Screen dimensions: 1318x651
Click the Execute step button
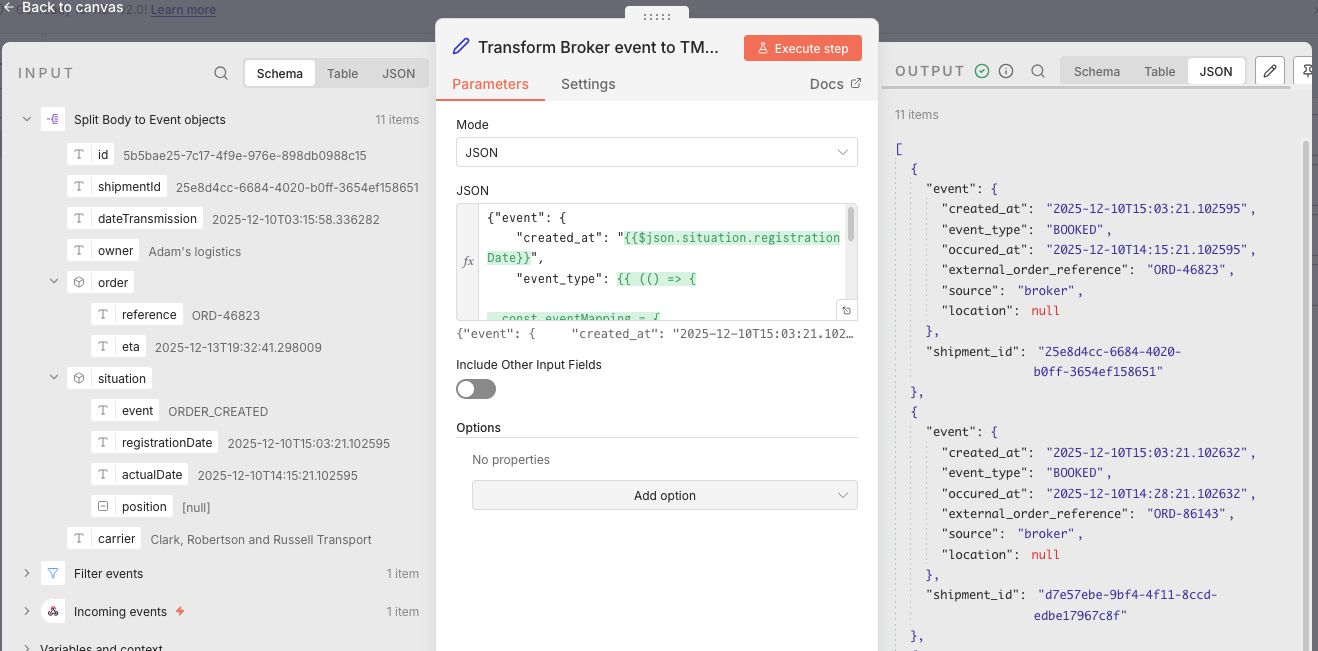[802, 48]
